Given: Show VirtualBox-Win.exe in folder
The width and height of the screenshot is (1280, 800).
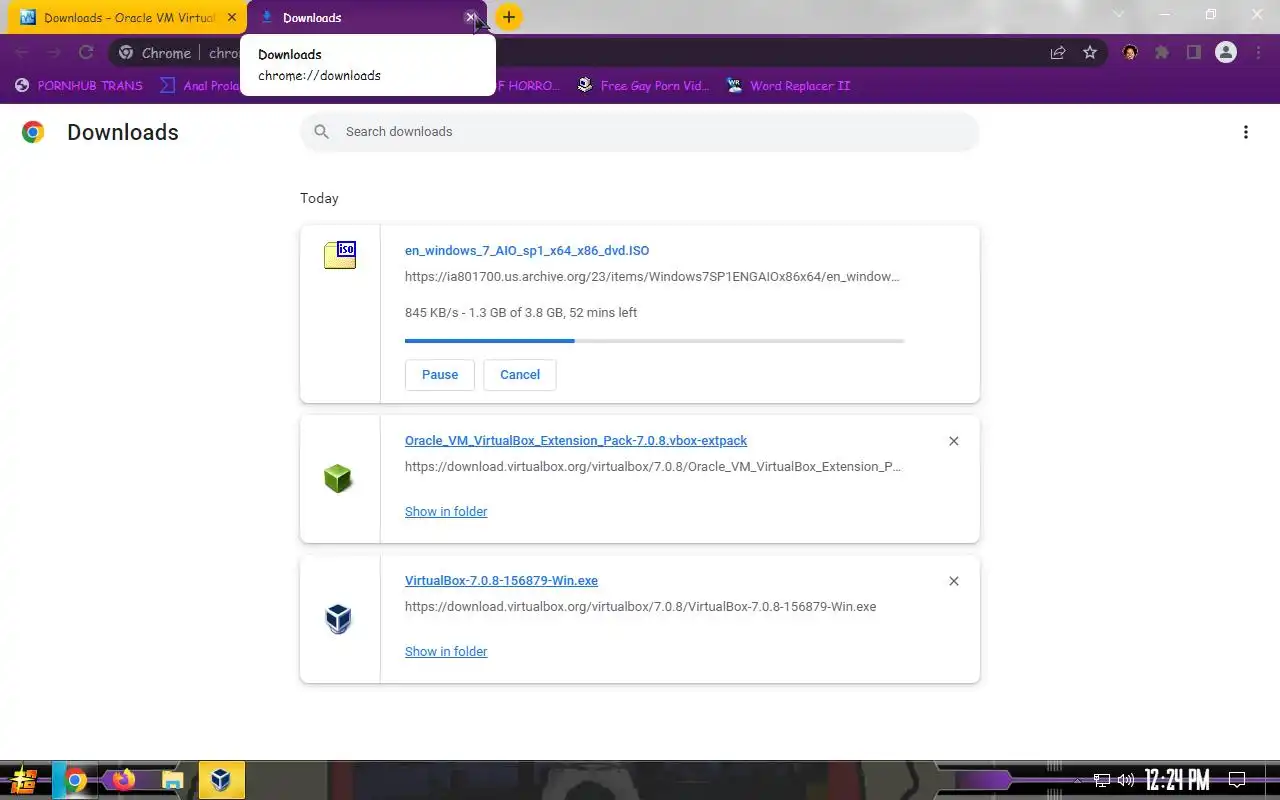Looking at the screenshot, I should pyautogui.click(x=446, y=652).
